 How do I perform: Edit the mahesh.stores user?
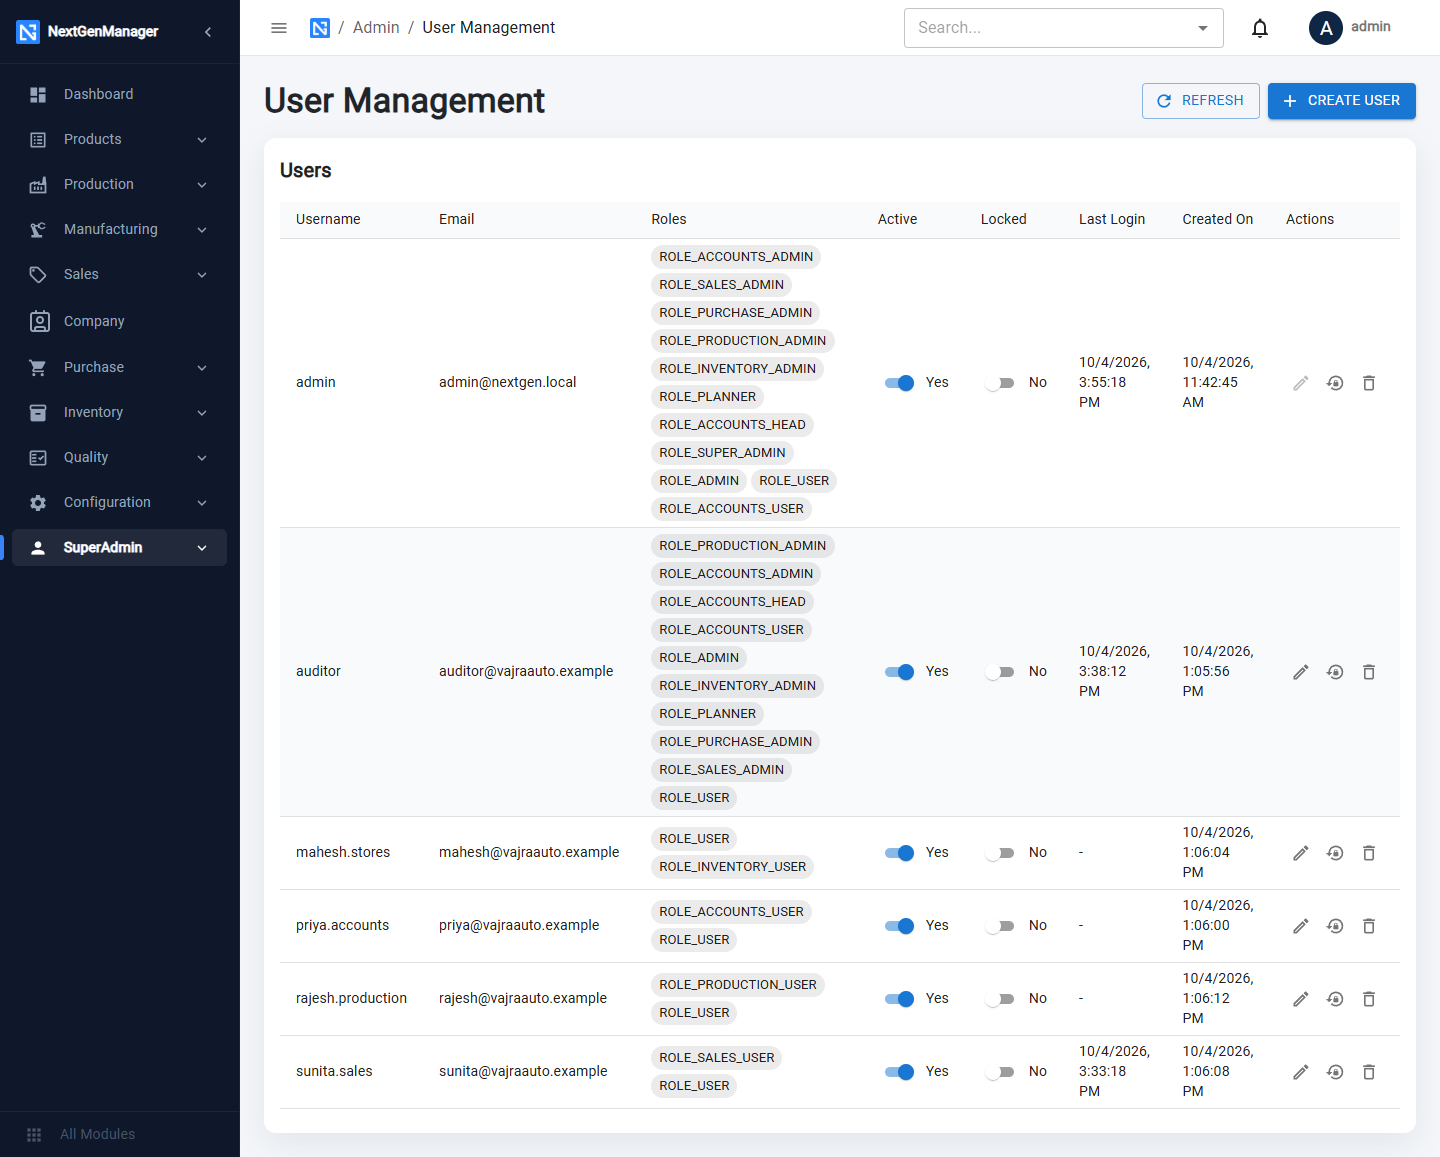[1301, 853]
